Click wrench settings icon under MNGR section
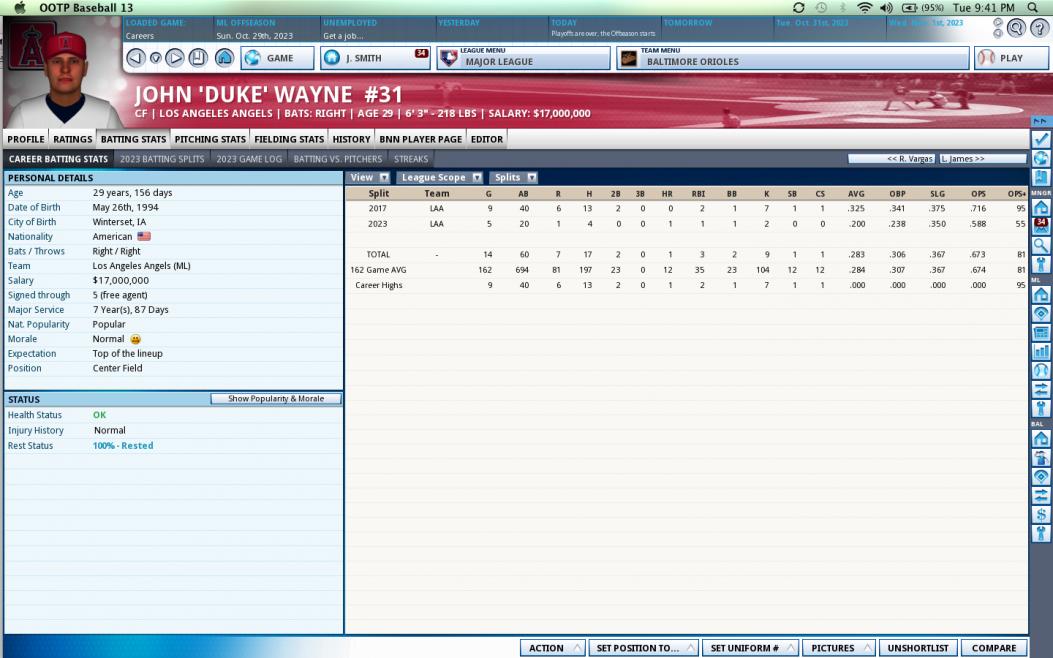This screenshot has height=658, width=1053. click(x=1040, y=264)
